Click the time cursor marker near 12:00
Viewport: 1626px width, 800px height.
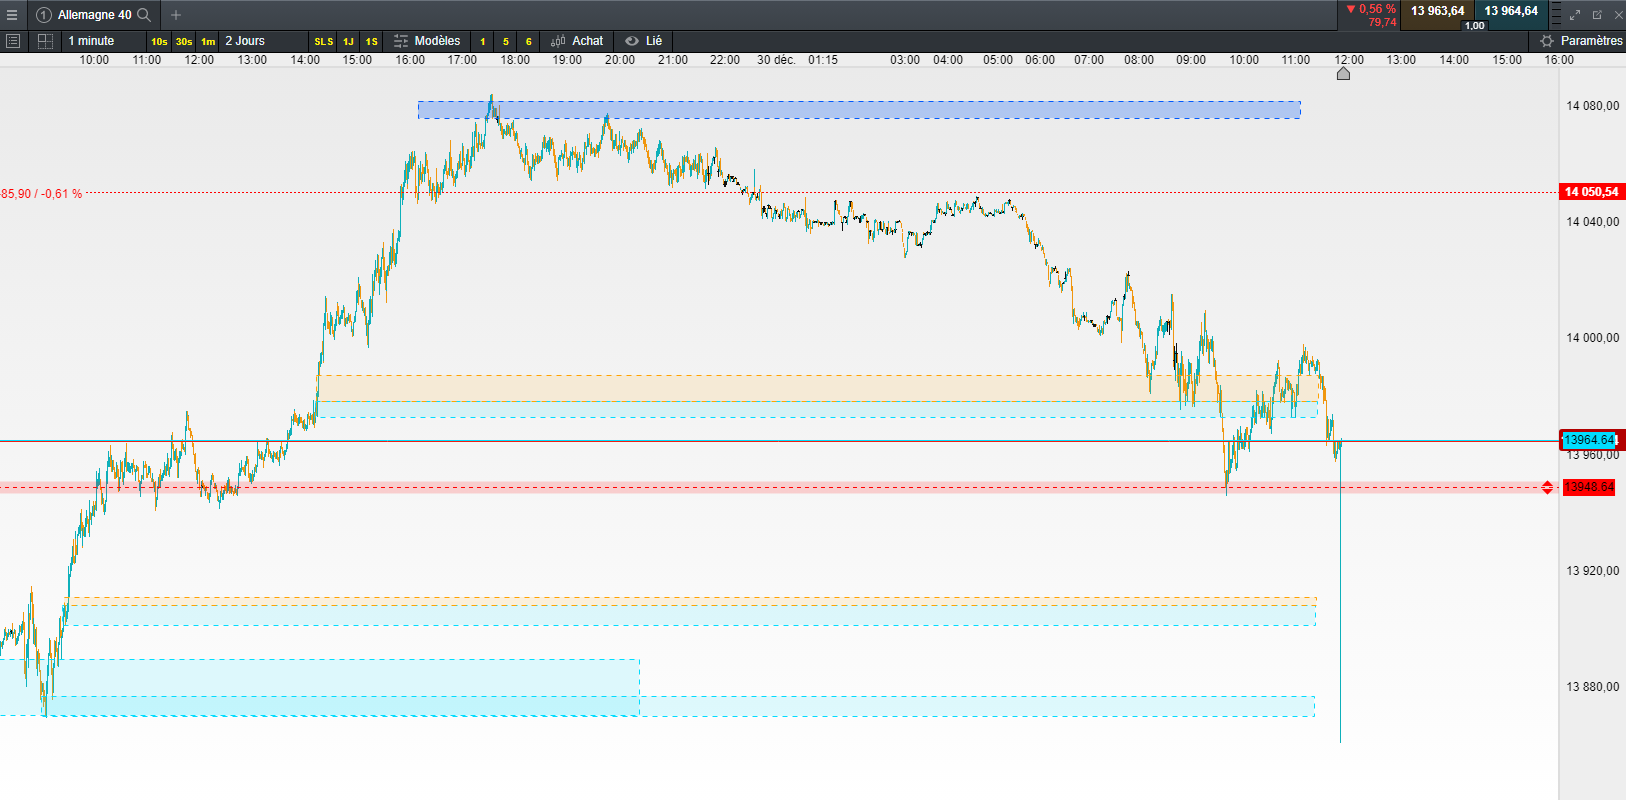[1343, 73]
